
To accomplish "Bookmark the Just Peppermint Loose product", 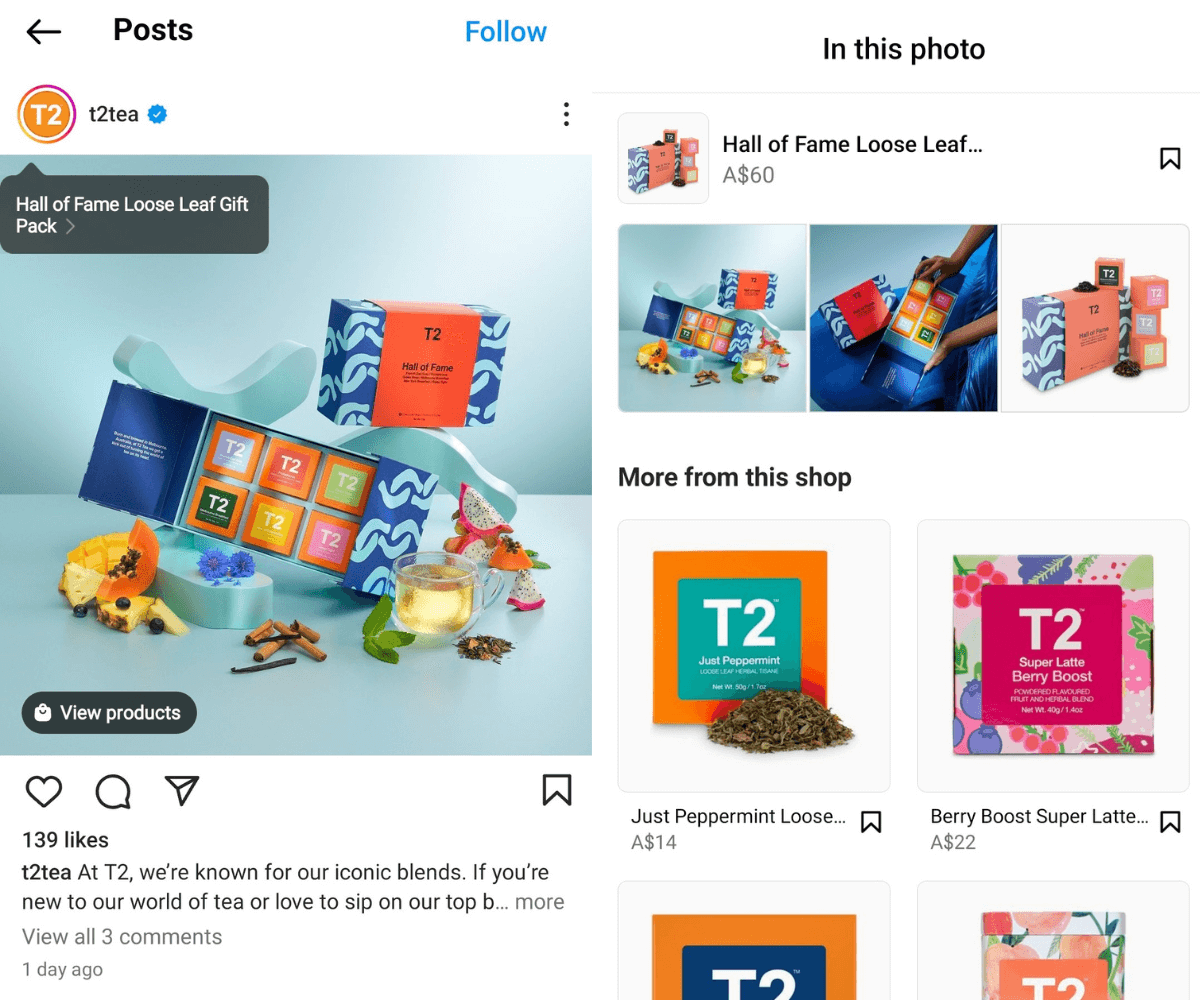I will pyautogui.click(x=871, y=822).
